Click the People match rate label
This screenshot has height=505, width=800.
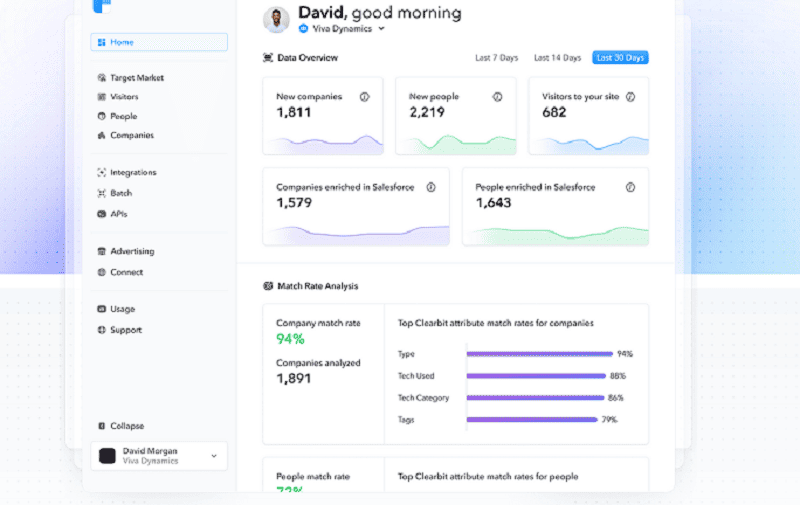click(313, 476)
